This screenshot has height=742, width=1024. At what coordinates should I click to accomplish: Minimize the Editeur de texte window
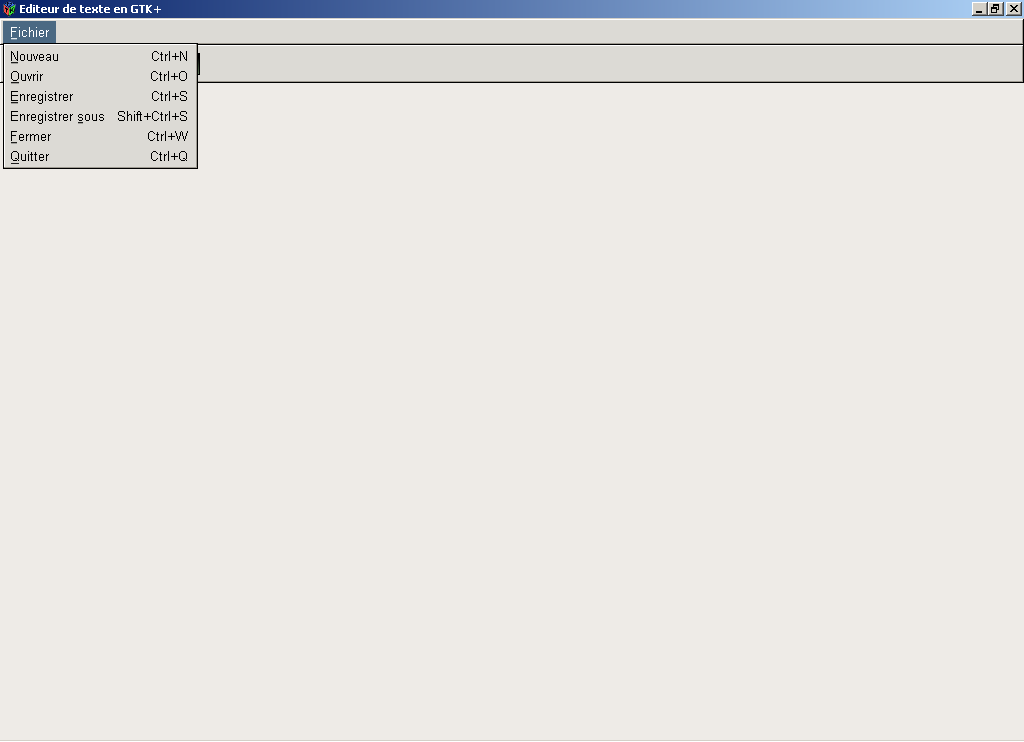pyautogui.click(x=979, y=9)
